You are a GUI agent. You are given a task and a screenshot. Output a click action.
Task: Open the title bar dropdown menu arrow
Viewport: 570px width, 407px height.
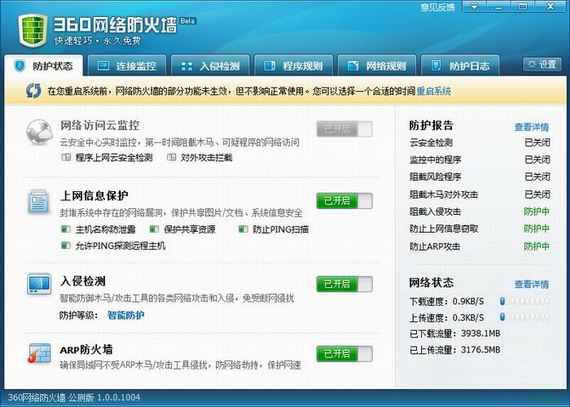click(475, 6)
